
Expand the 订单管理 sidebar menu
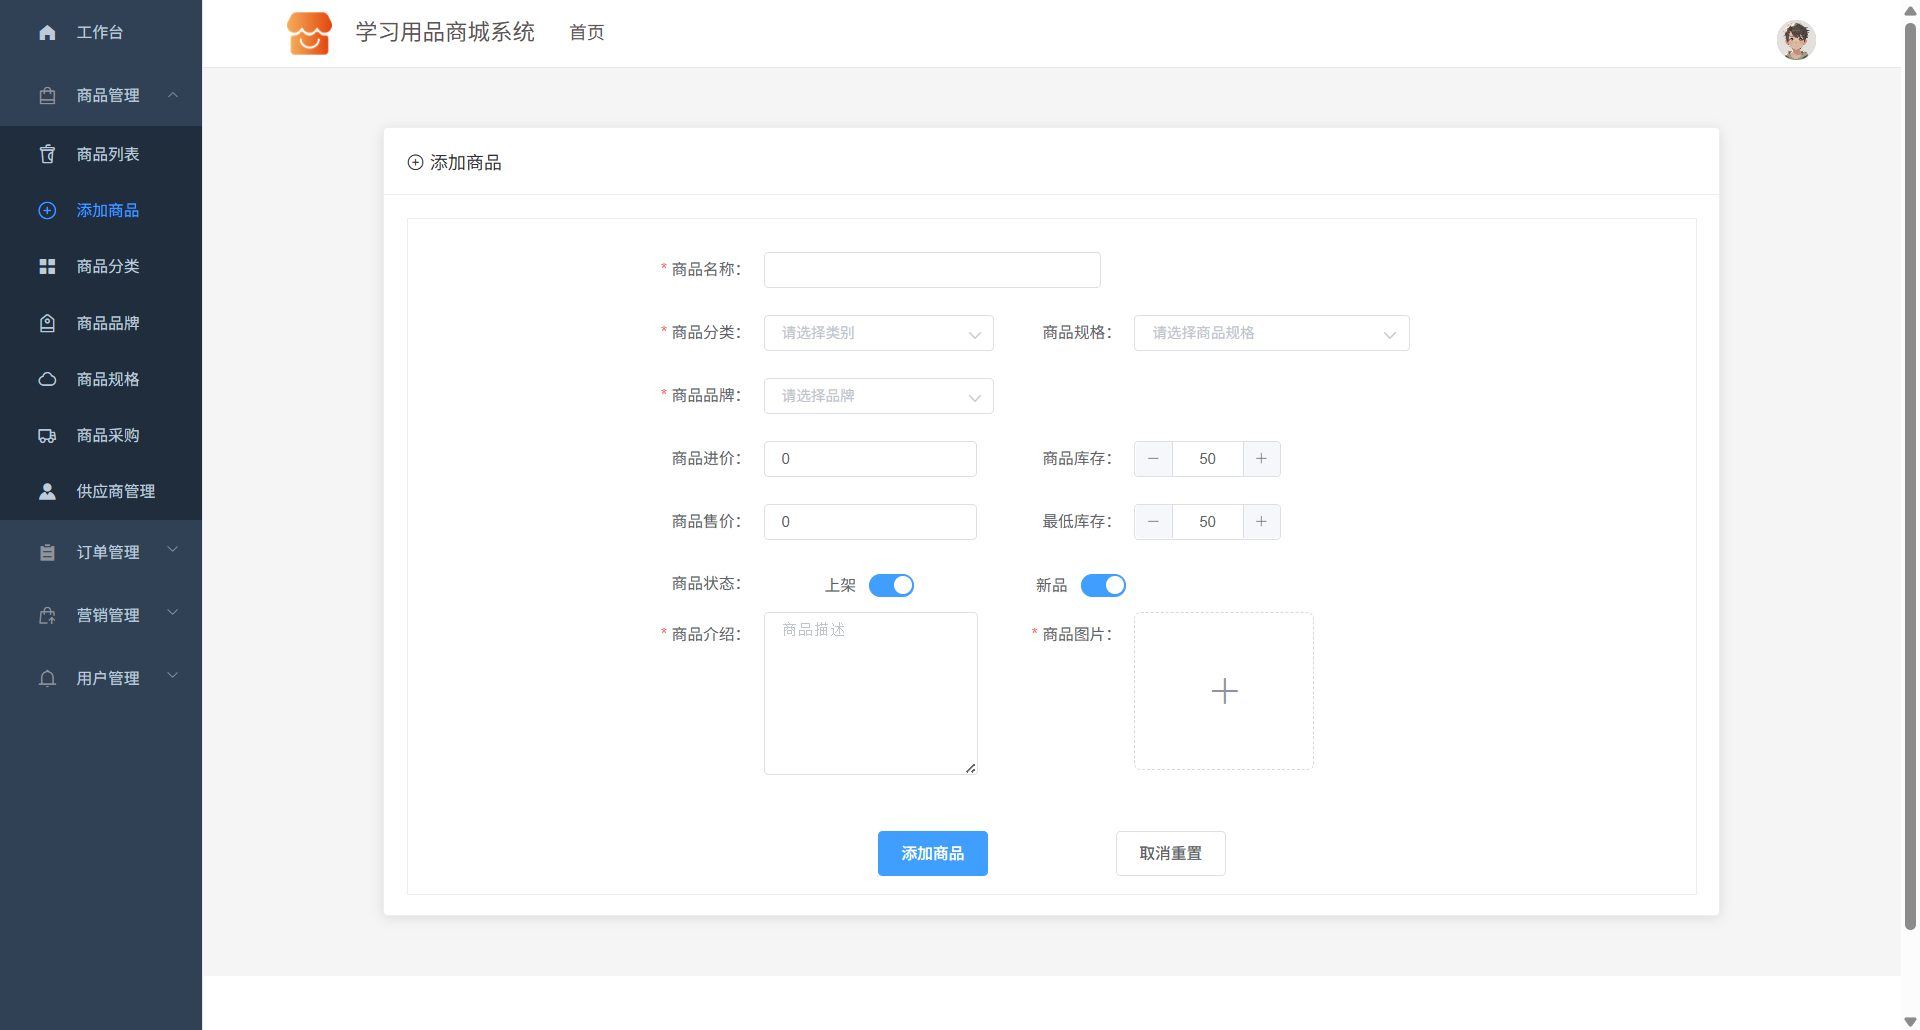[108, 553]
